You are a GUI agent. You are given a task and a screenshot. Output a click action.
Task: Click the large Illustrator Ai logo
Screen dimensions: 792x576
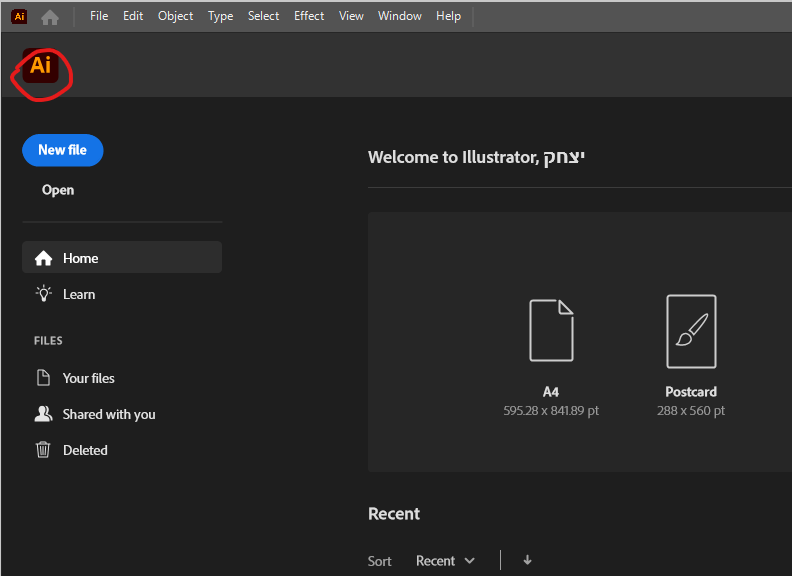(x=40, y=66)
